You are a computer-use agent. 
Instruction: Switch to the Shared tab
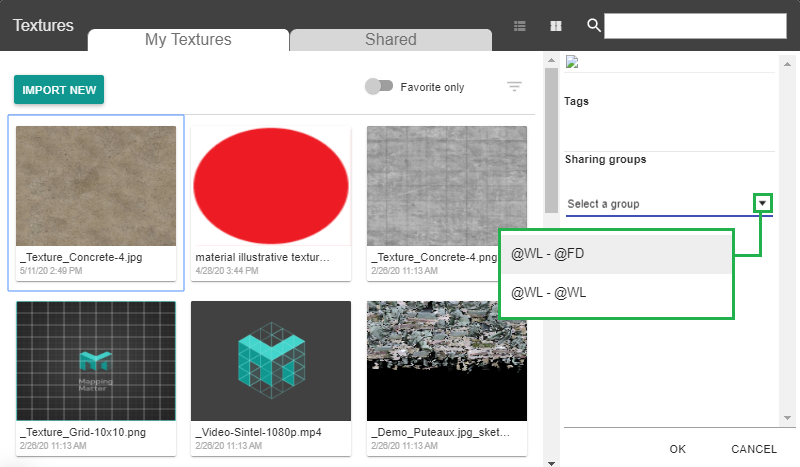coord(390,40)
